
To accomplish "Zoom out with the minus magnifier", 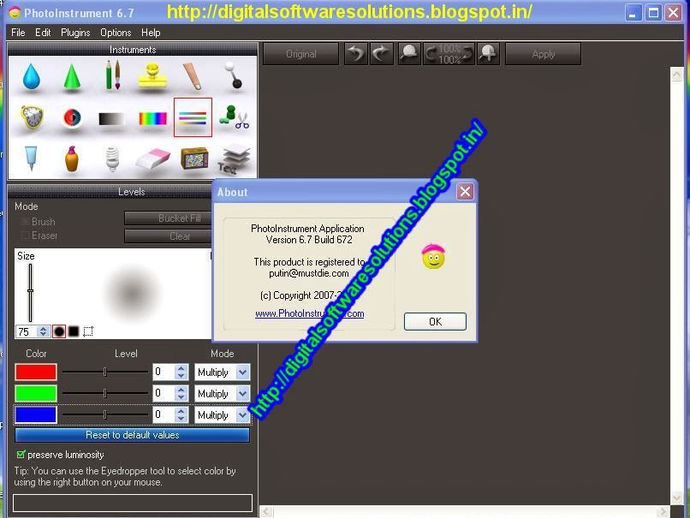I will pyautogui.click(x=409, y=54).
